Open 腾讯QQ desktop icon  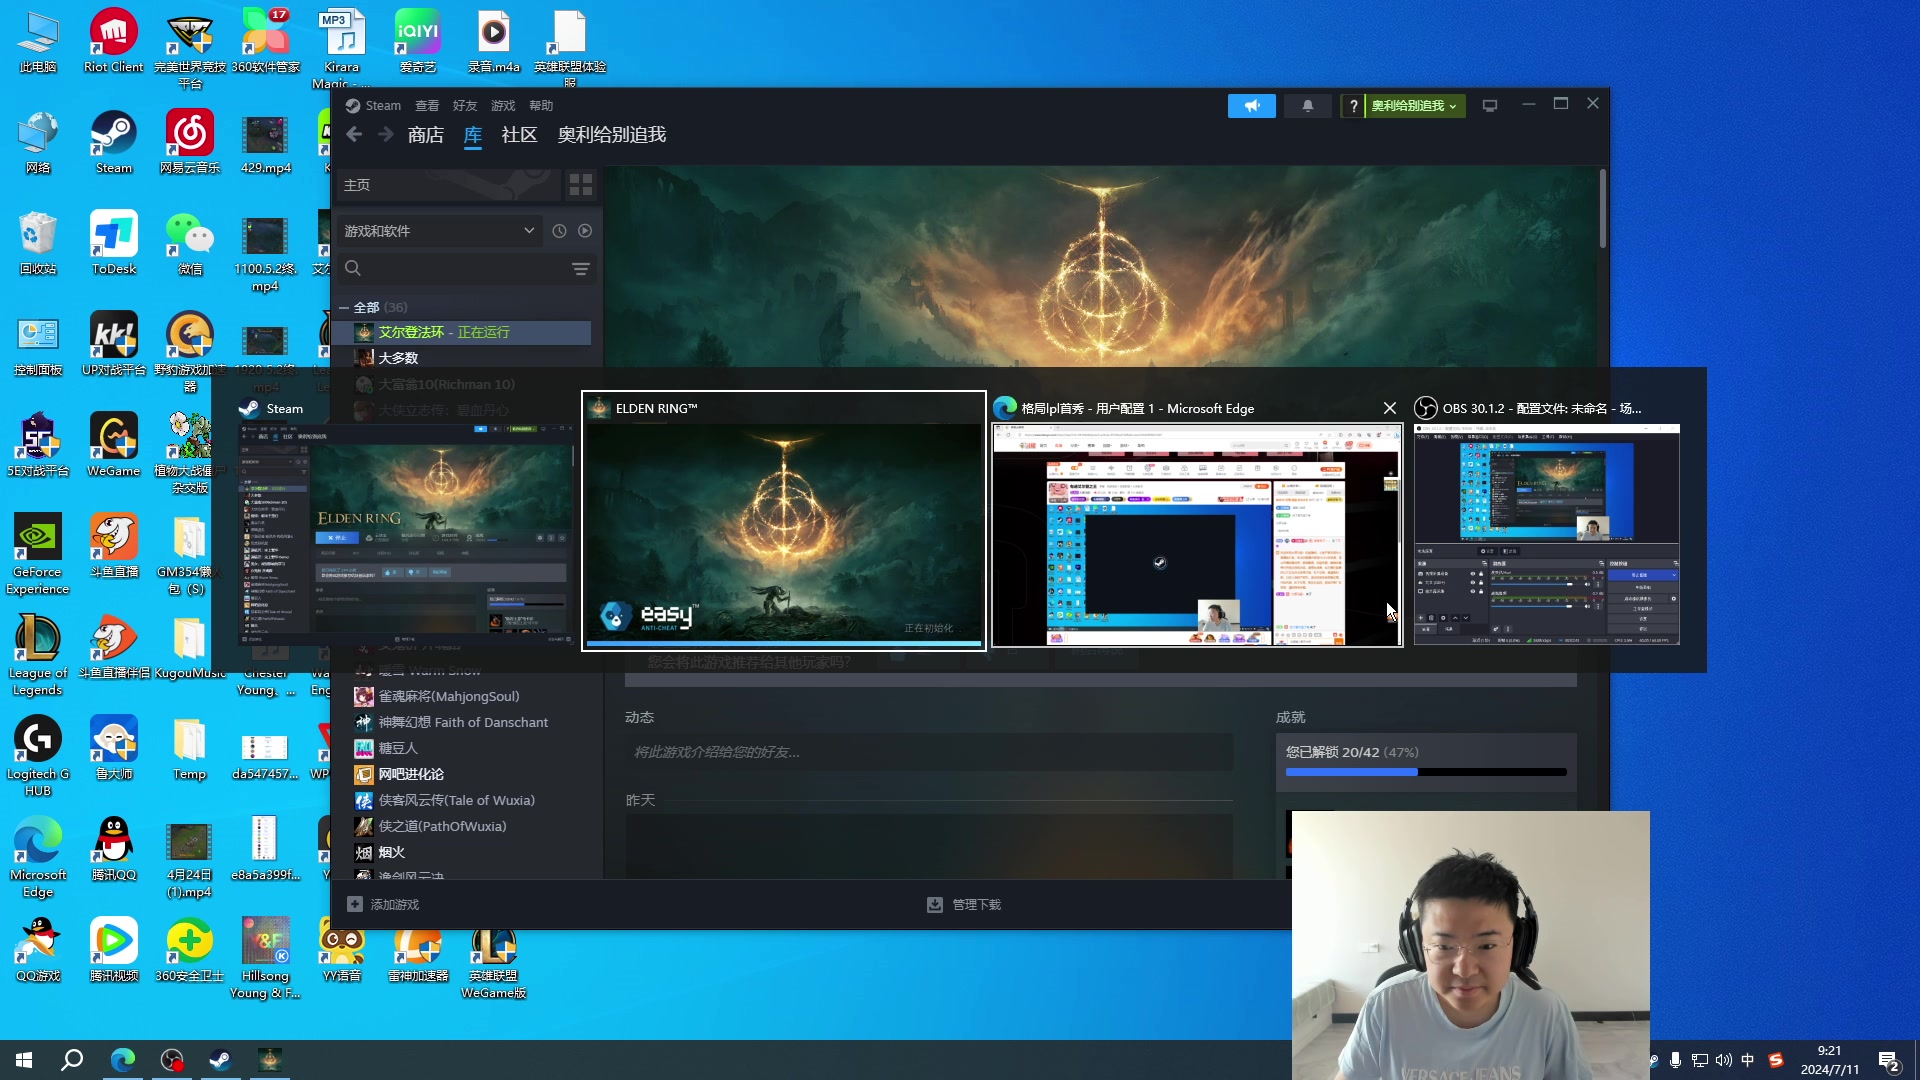[x=113, y=849]
